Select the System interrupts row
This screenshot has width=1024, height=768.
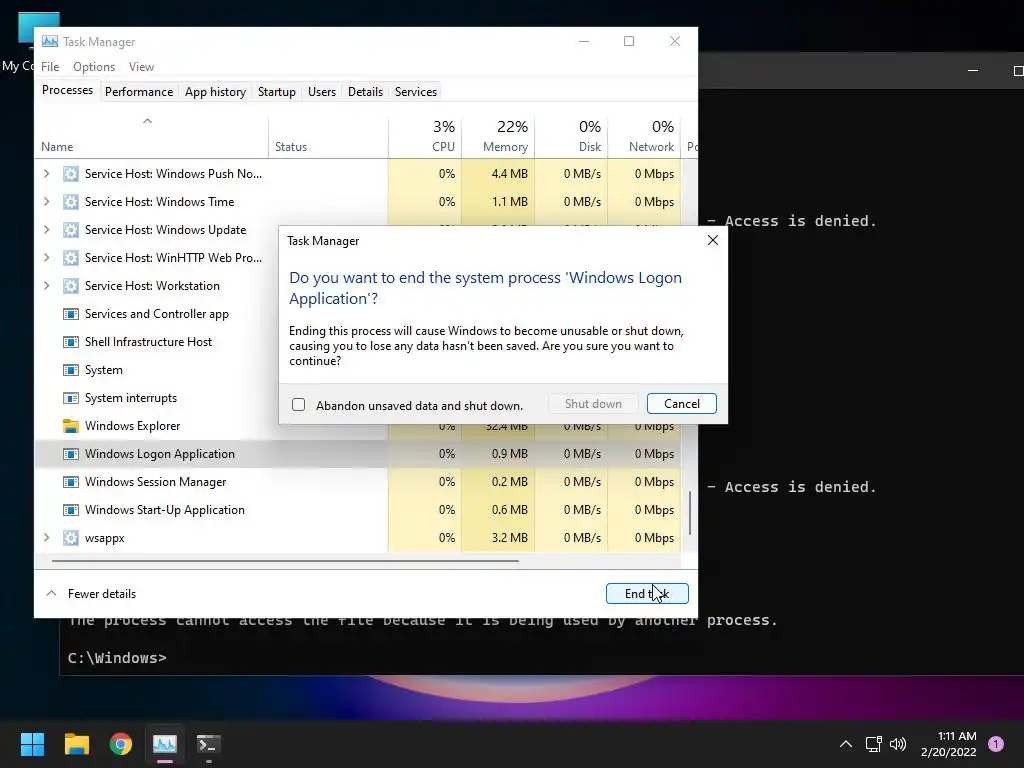tap(157, 398)
